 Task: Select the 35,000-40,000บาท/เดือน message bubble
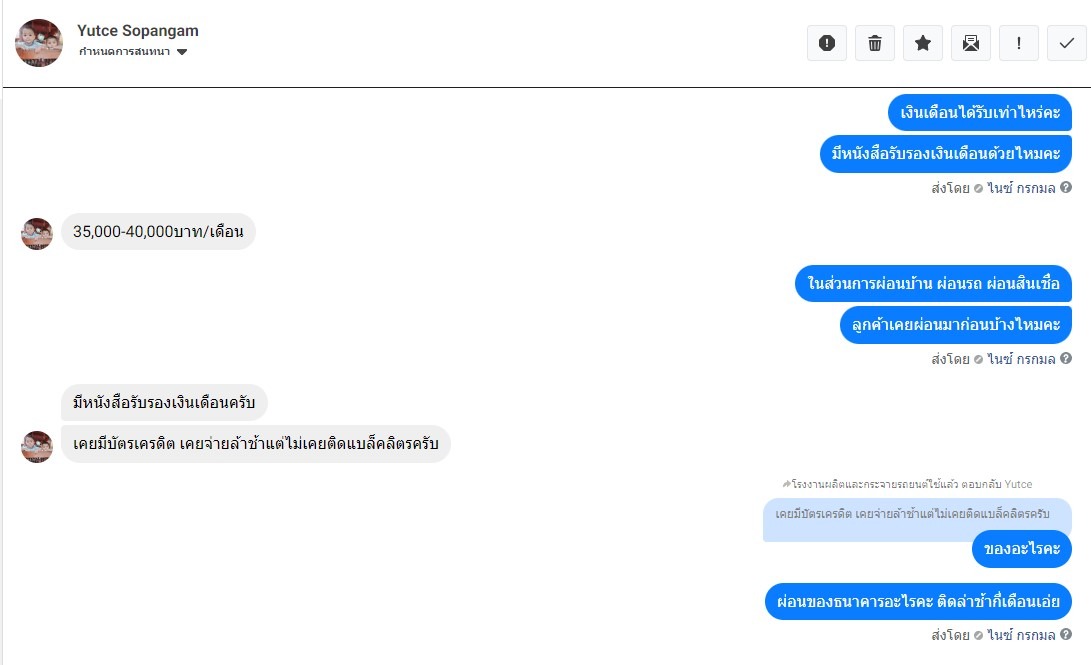(x=158, y=232)
